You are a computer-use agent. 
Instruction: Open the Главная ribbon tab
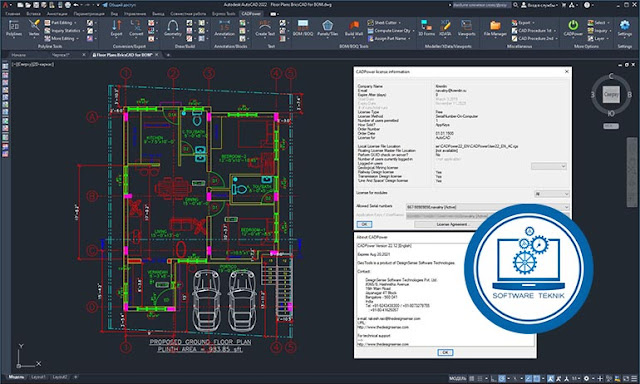[13, 14]
